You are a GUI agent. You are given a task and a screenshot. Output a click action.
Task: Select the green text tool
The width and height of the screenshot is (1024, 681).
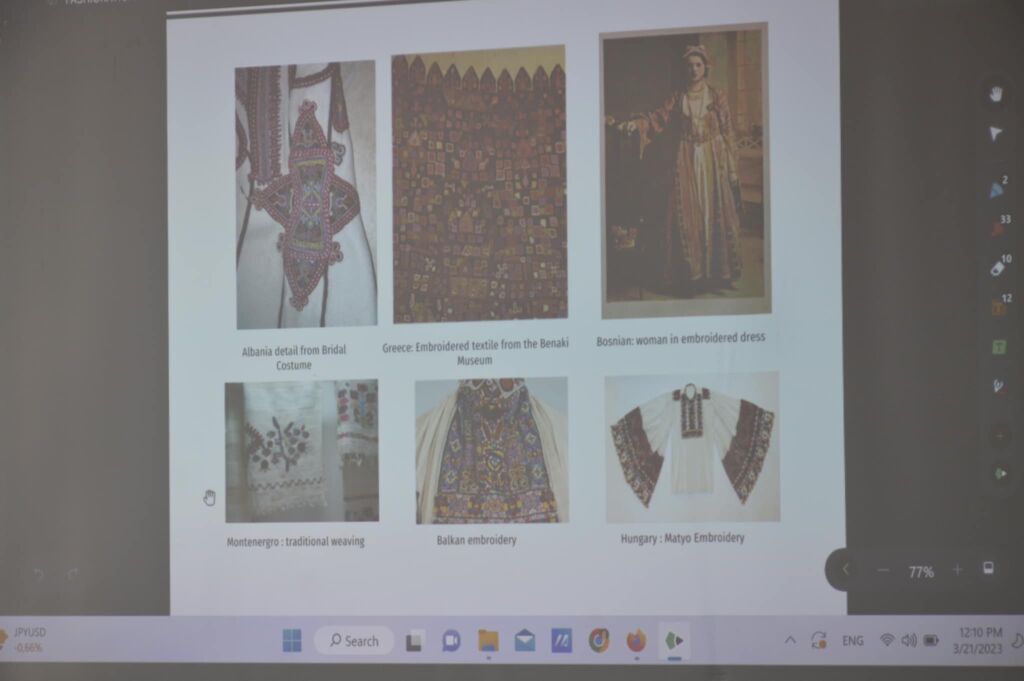click(x=998, y=347)
